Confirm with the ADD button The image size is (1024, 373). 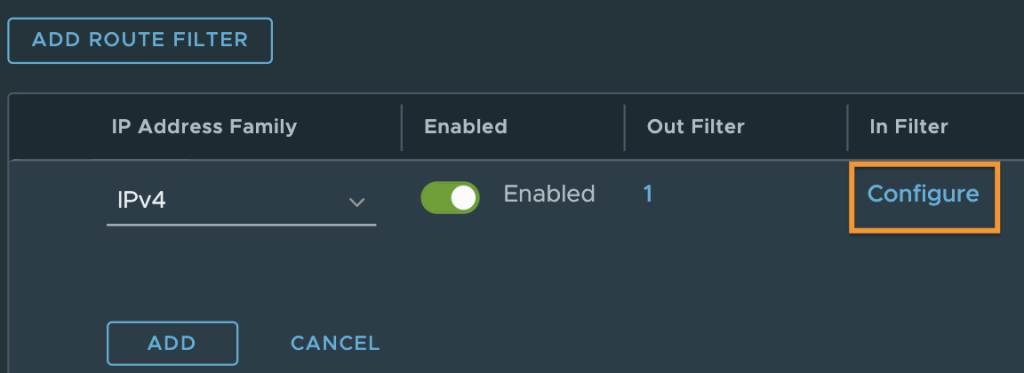click(172, 343)
